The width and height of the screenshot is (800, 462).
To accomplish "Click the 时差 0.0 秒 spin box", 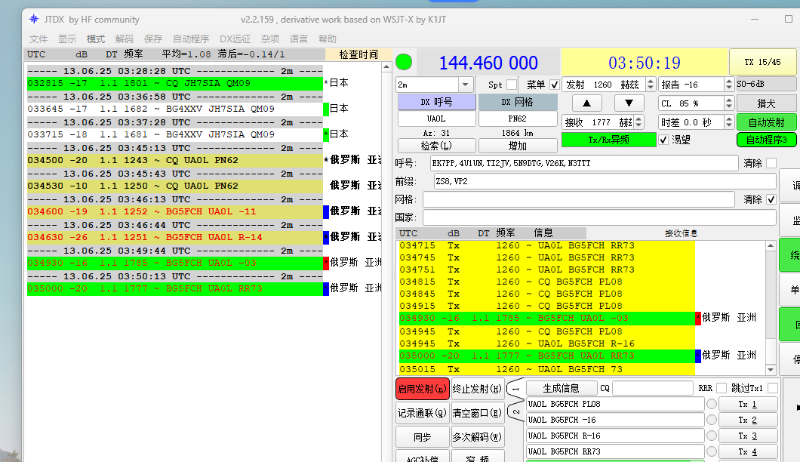I will [x=696, y=122].
